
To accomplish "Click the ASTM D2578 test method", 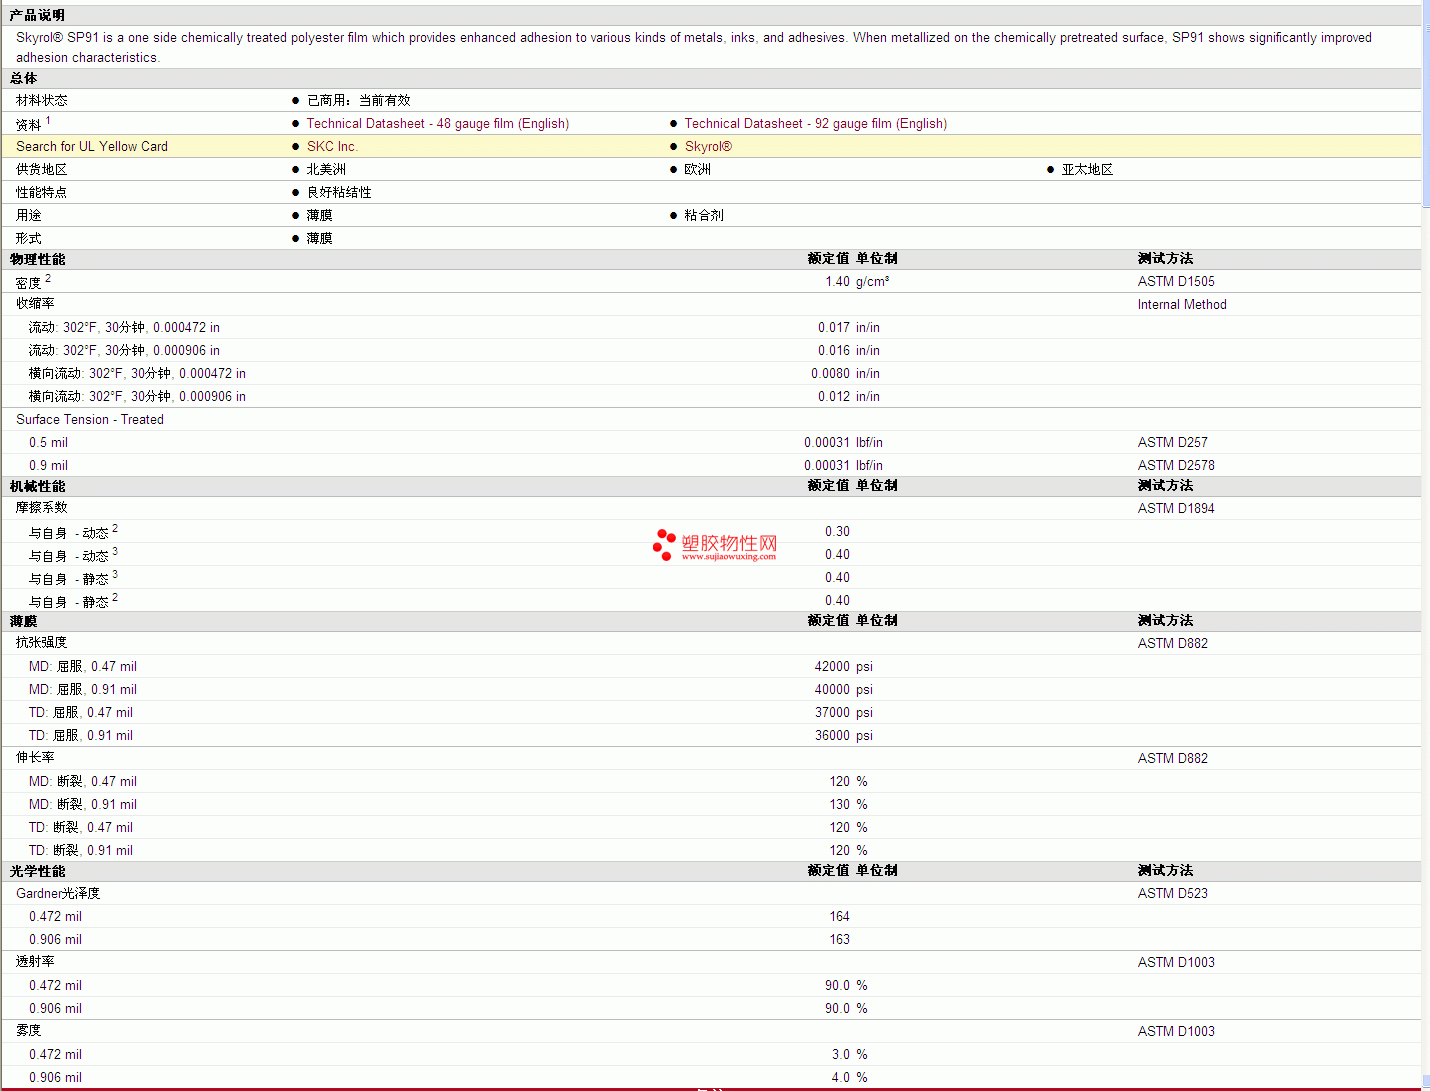I will [x=1176, y=466].
